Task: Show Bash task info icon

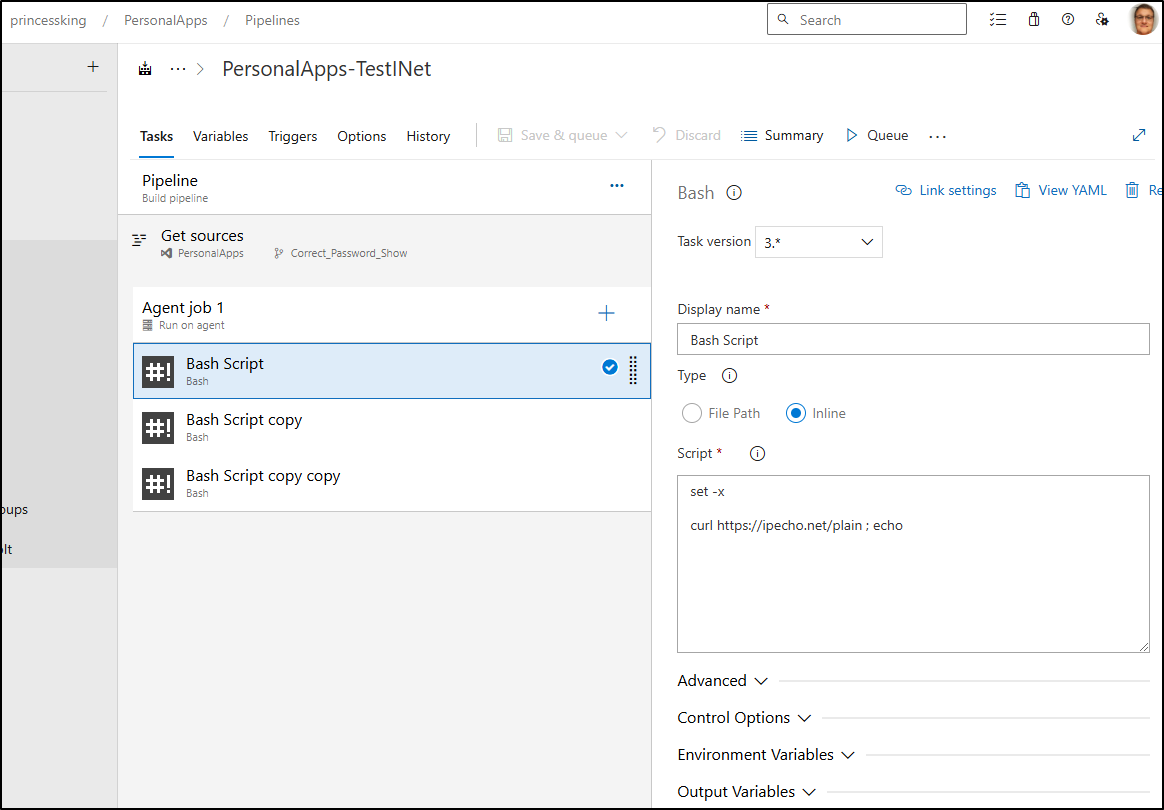Action: click(x=733, y=193)
